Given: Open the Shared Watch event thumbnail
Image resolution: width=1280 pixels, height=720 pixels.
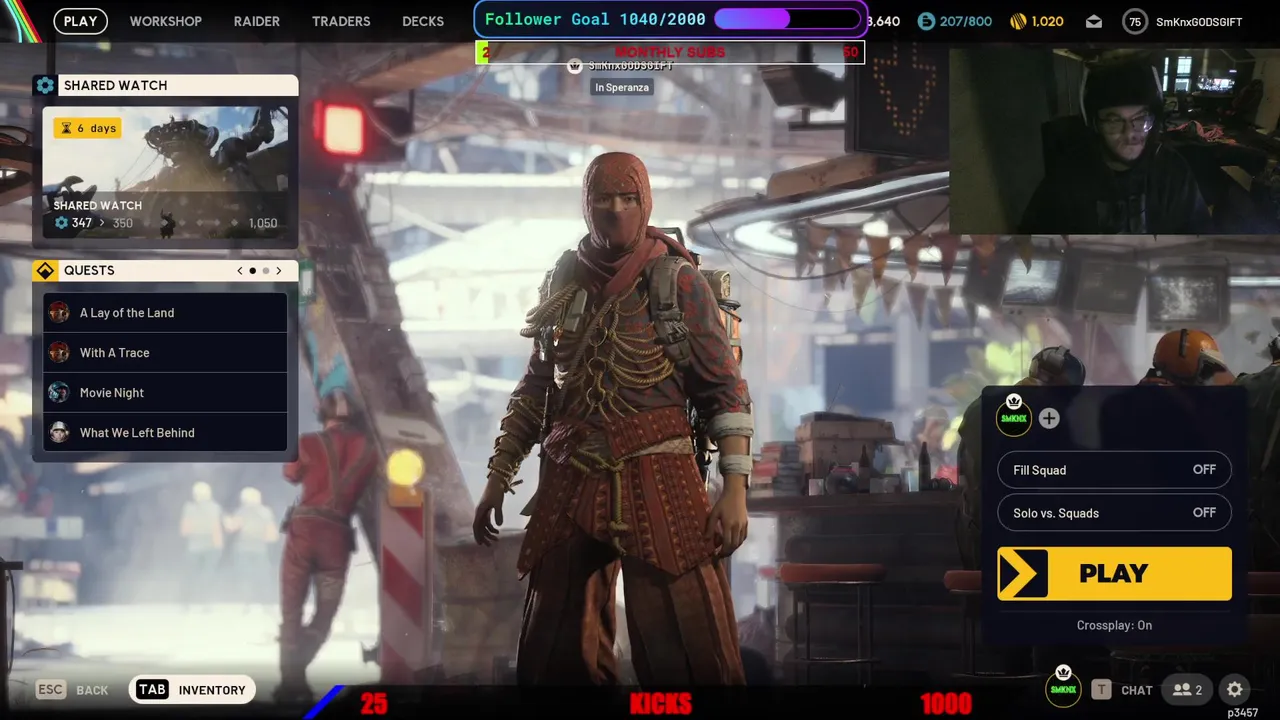Looking at the screenshot, I should (165, 172).
